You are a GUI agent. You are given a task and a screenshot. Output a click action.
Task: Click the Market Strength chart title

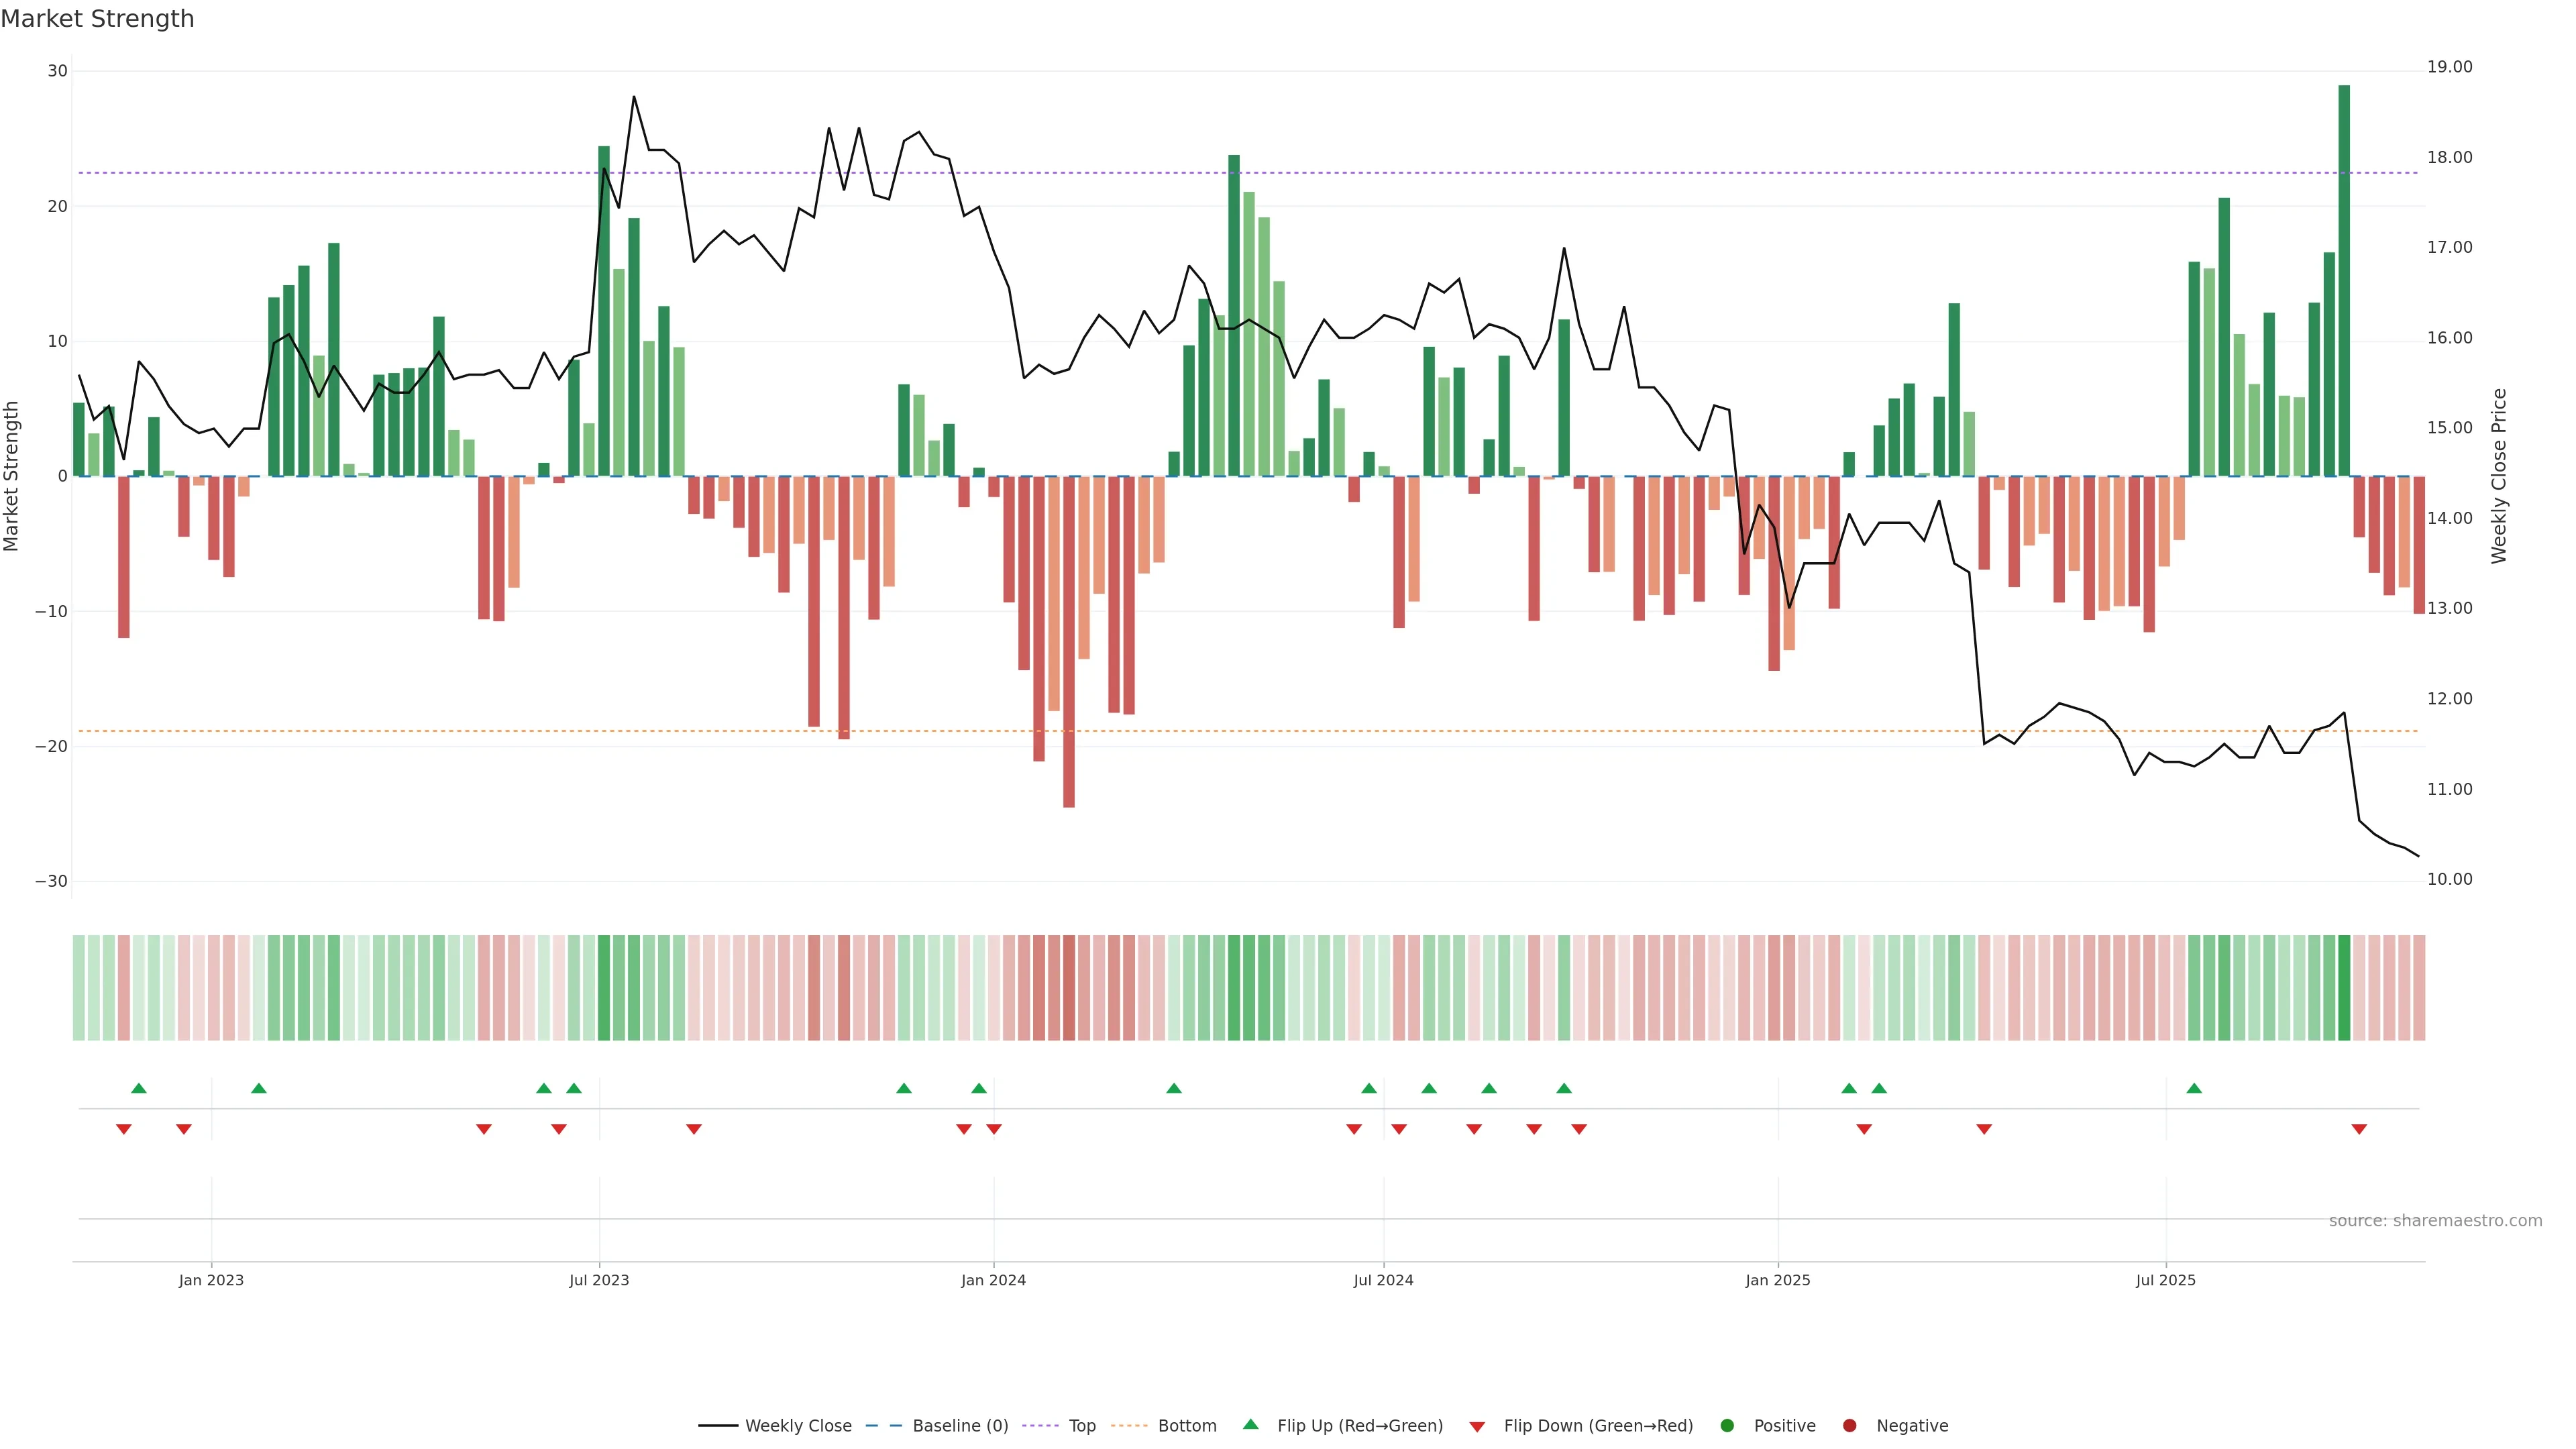[x=97, y=19]
